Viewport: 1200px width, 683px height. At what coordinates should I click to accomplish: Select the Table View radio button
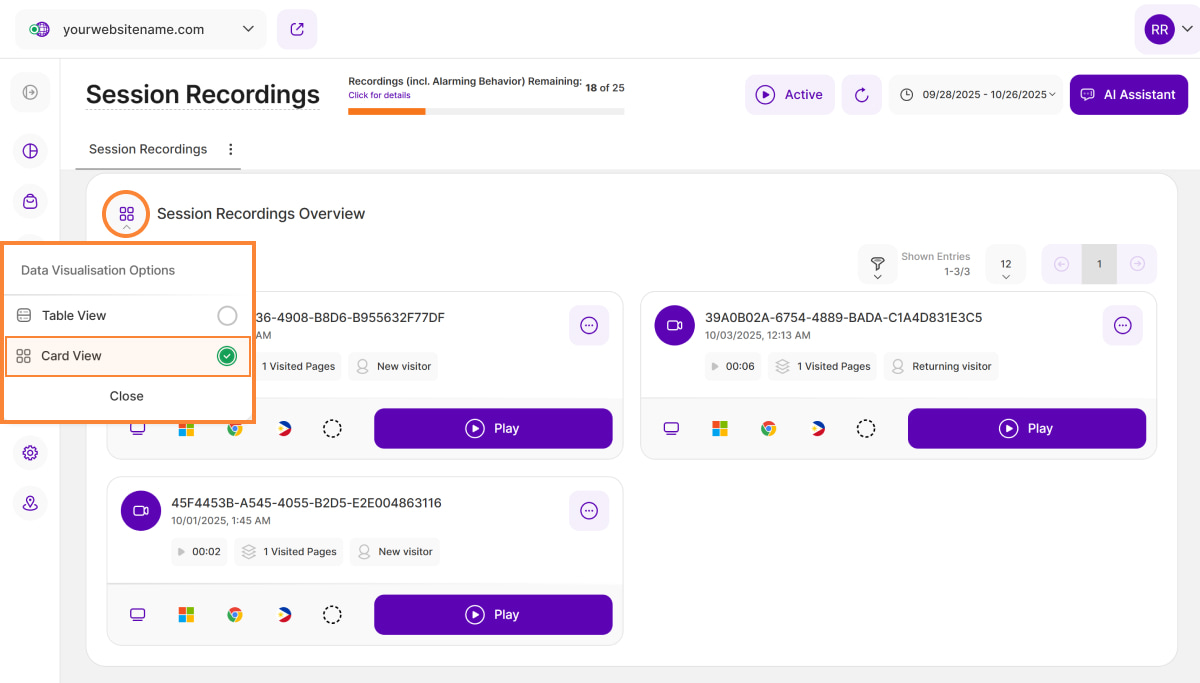pyautogui.click(x=227, y=316)
